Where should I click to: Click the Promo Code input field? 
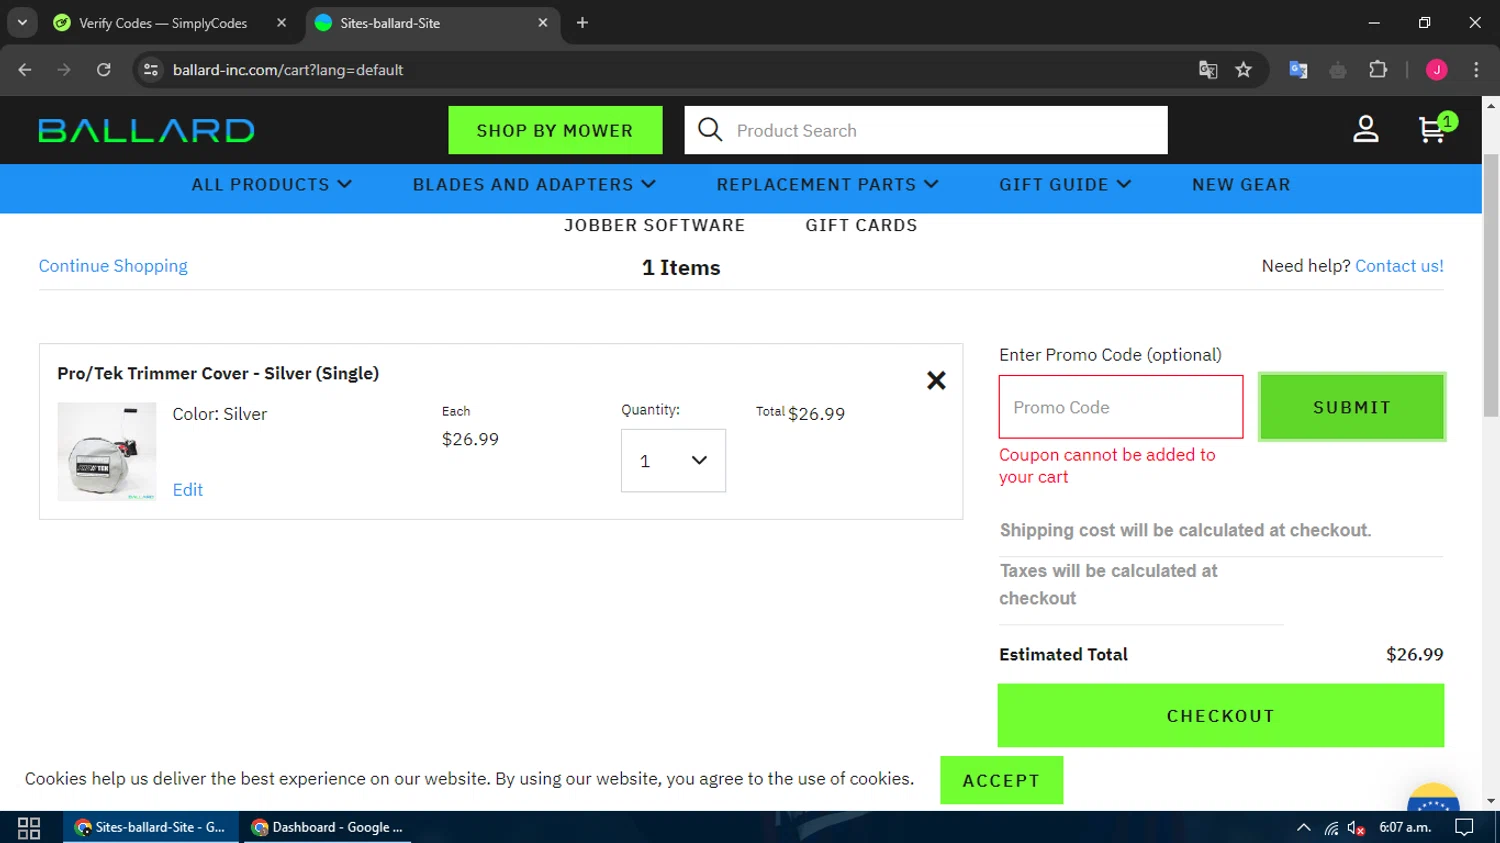pyautogui.click(x=1121, y=407)
